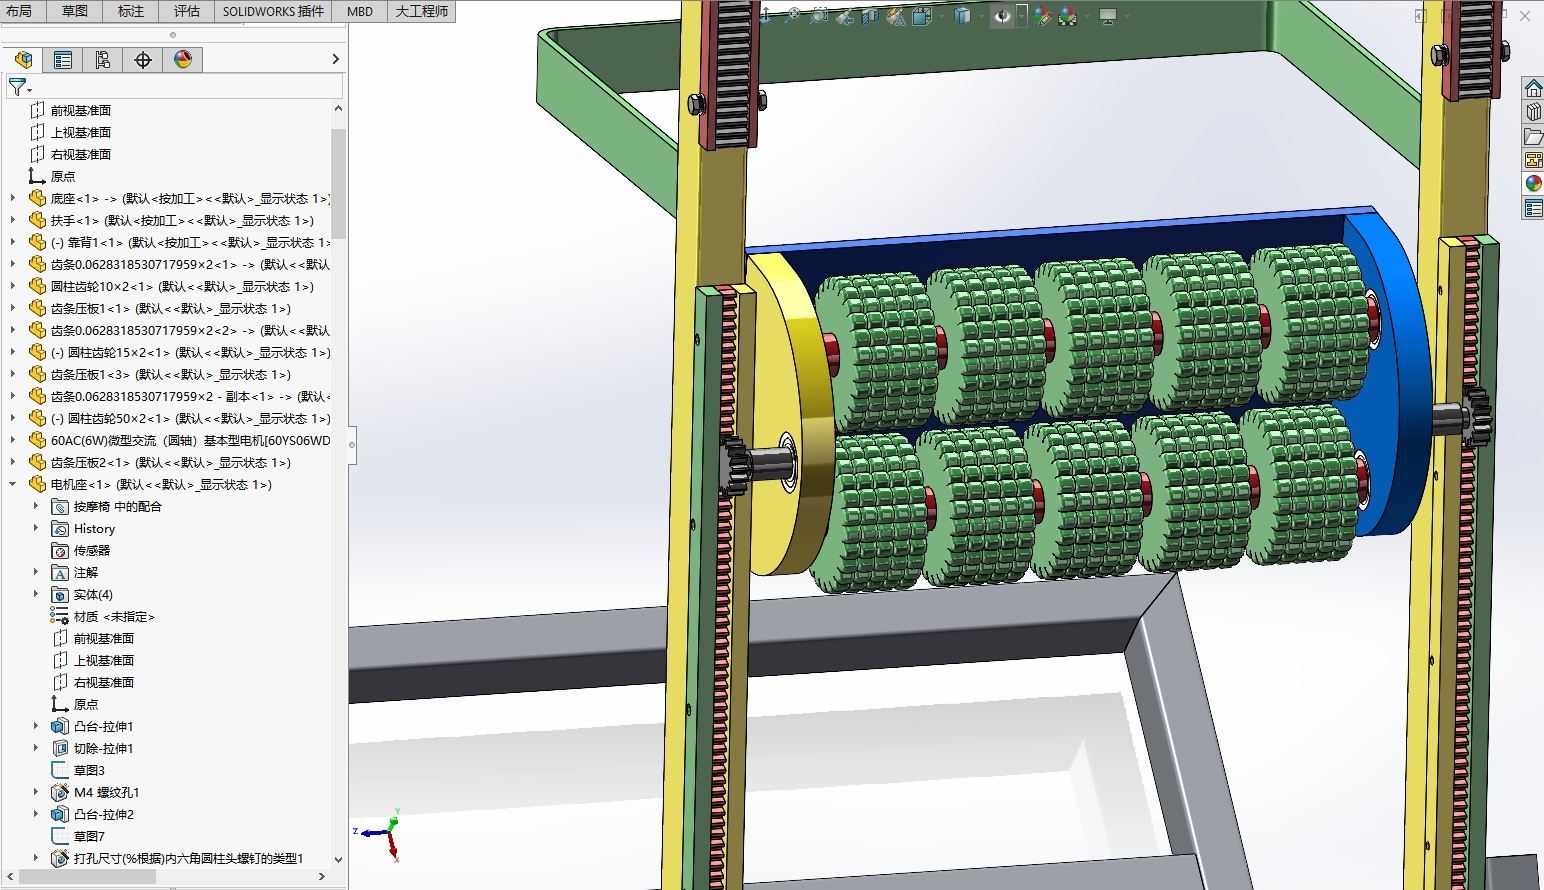The width and height of the screenshot is (1544, 890).
Task: Expand the History folder
Action: coord(36,528)
